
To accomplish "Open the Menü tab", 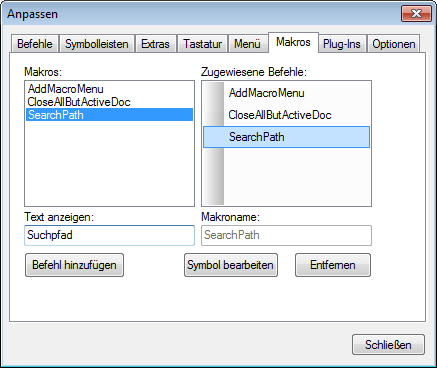I will click(247, 44).
